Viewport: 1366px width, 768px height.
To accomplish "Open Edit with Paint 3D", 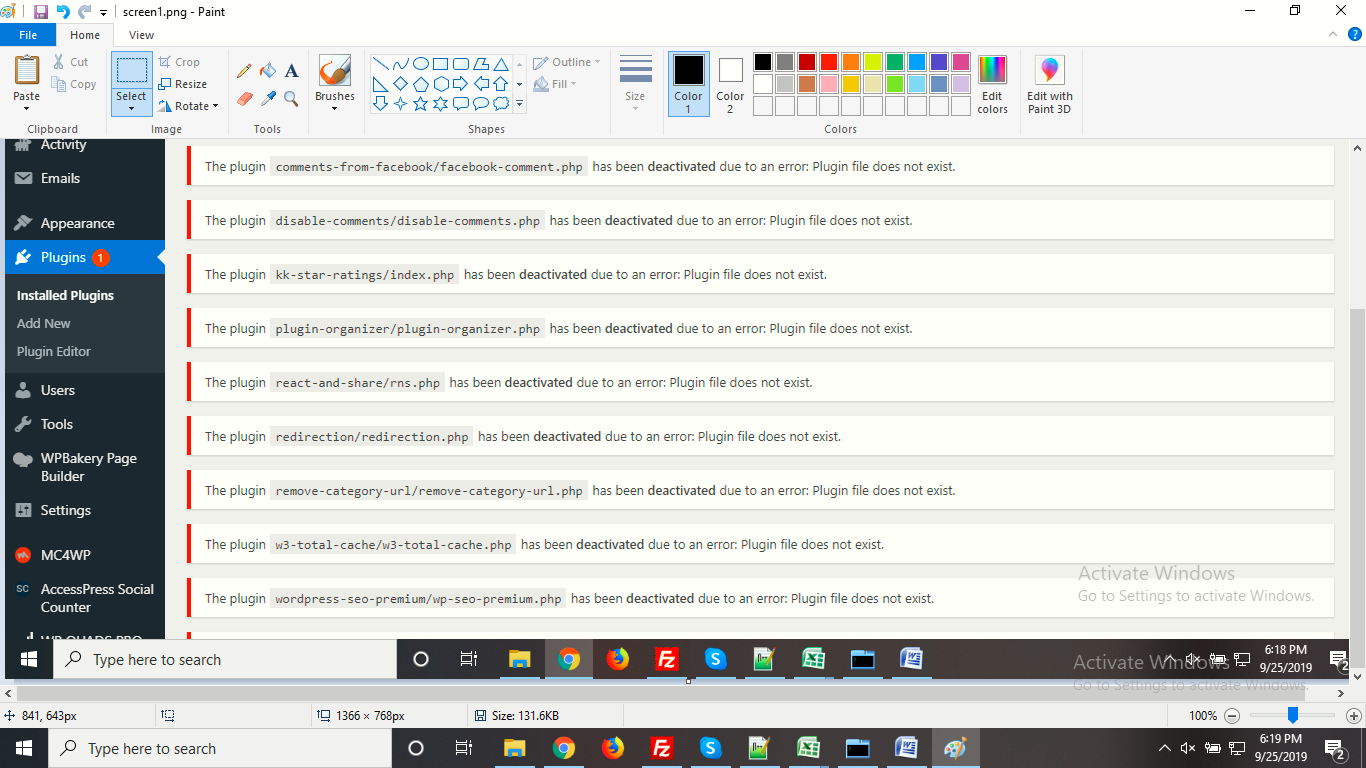I will pos(1049,84).
